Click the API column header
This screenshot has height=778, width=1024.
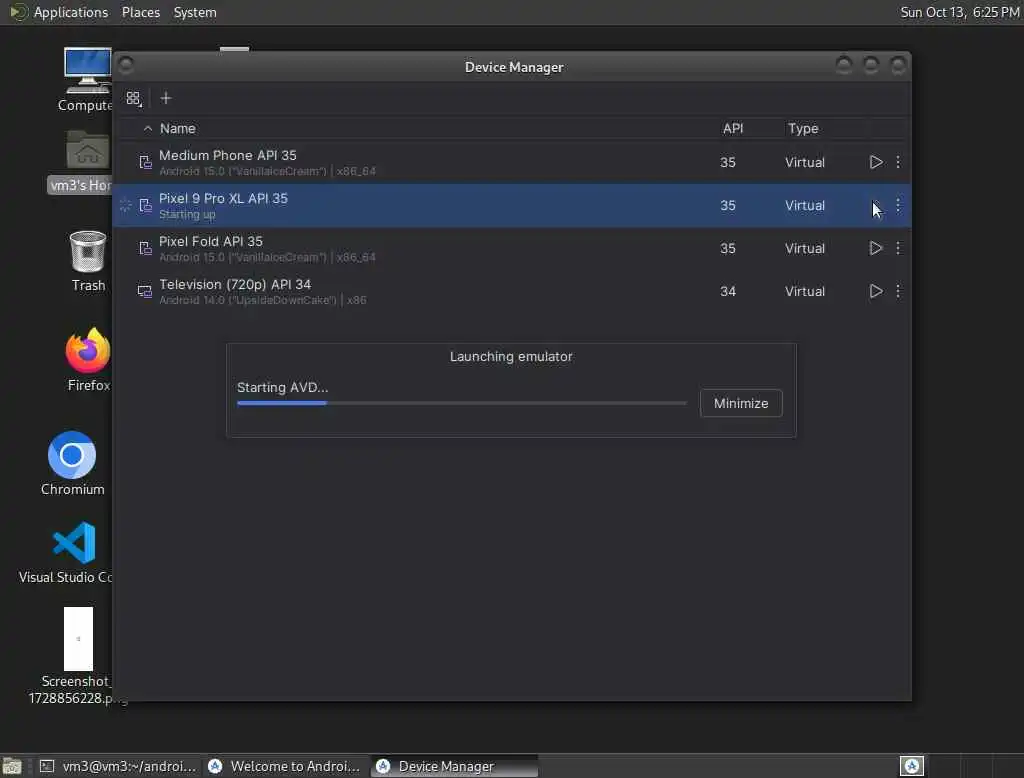[733, 129]
